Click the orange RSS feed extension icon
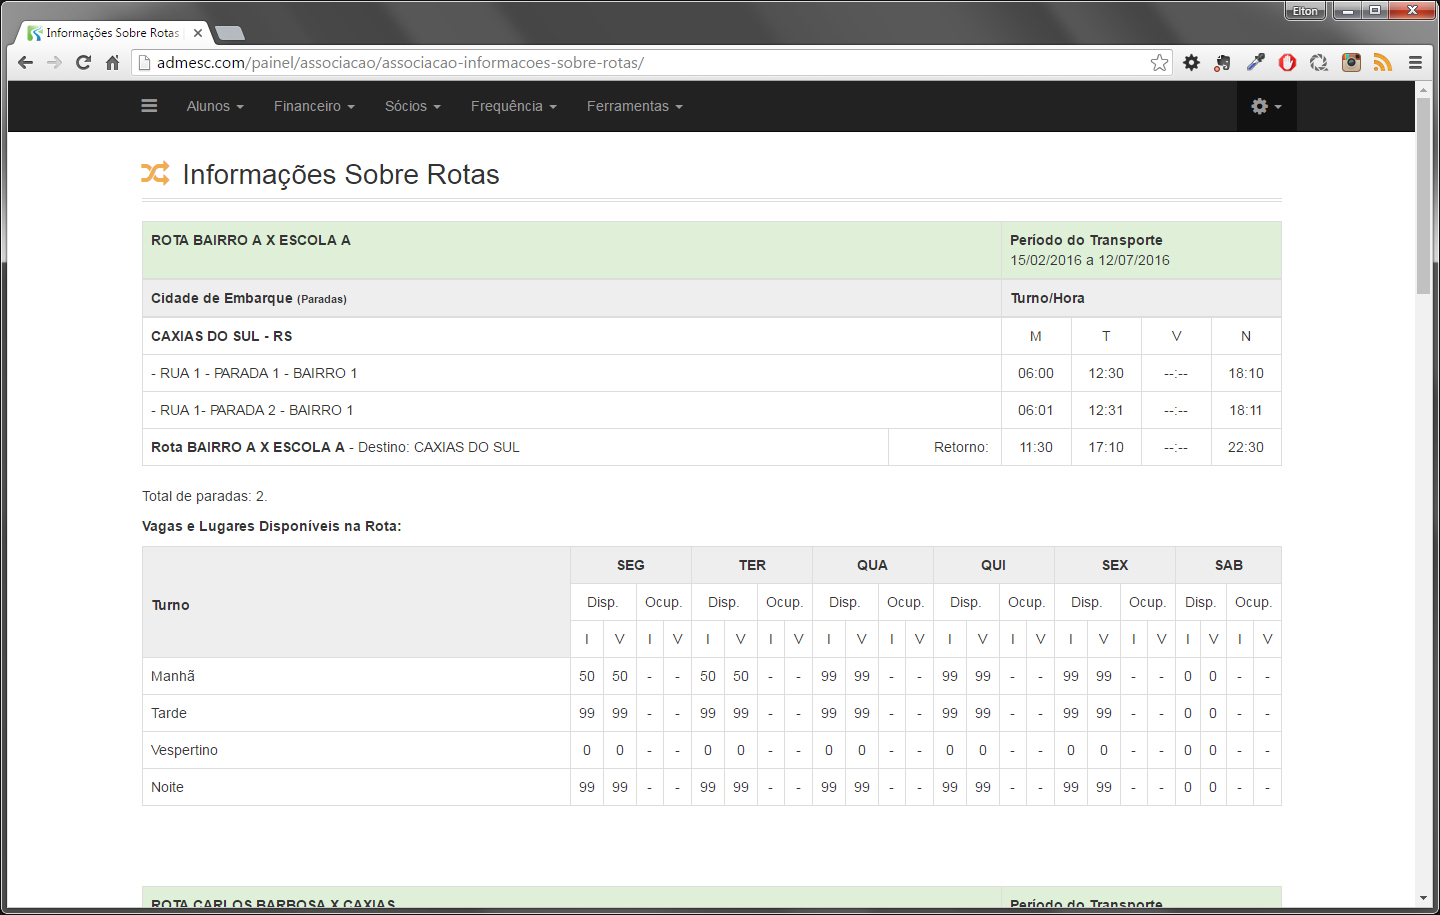 pos(1383,62)
